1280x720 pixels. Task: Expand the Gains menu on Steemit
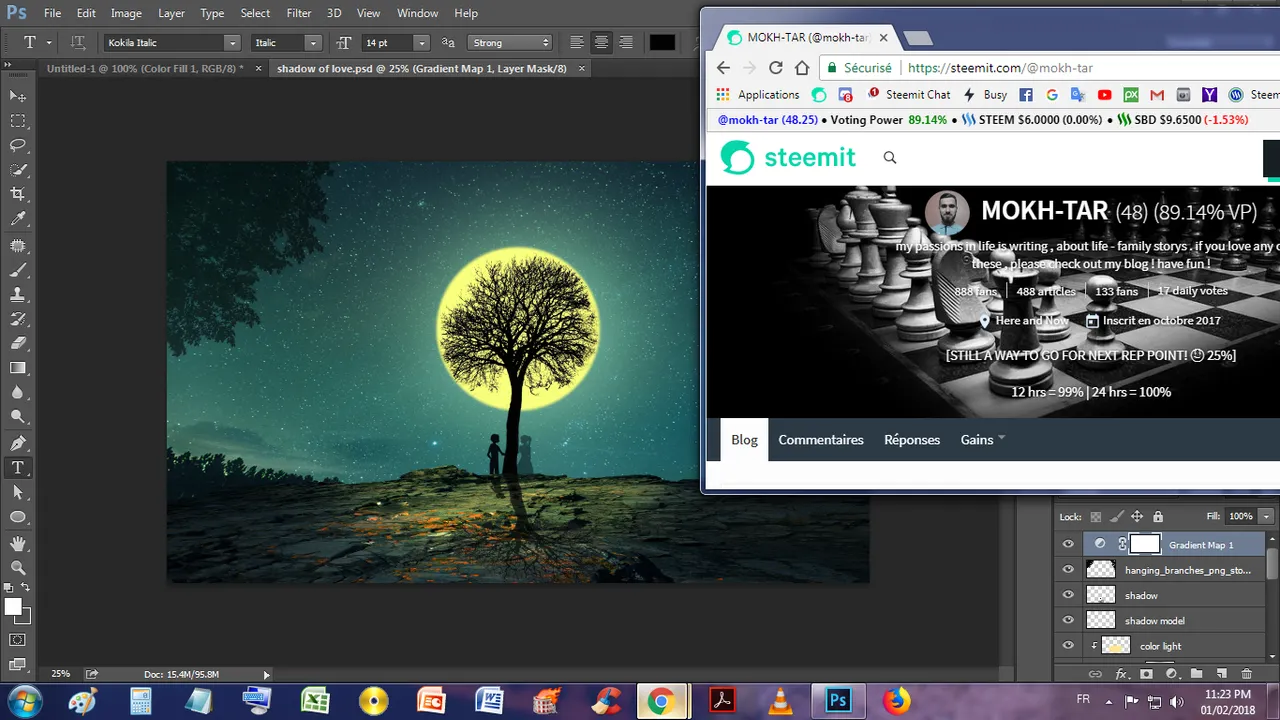click(982, 440)
